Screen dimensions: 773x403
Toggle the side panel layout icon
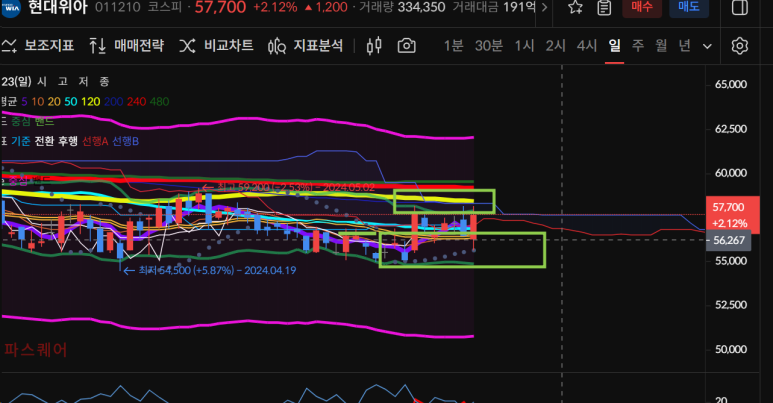[x=739, y=7]
